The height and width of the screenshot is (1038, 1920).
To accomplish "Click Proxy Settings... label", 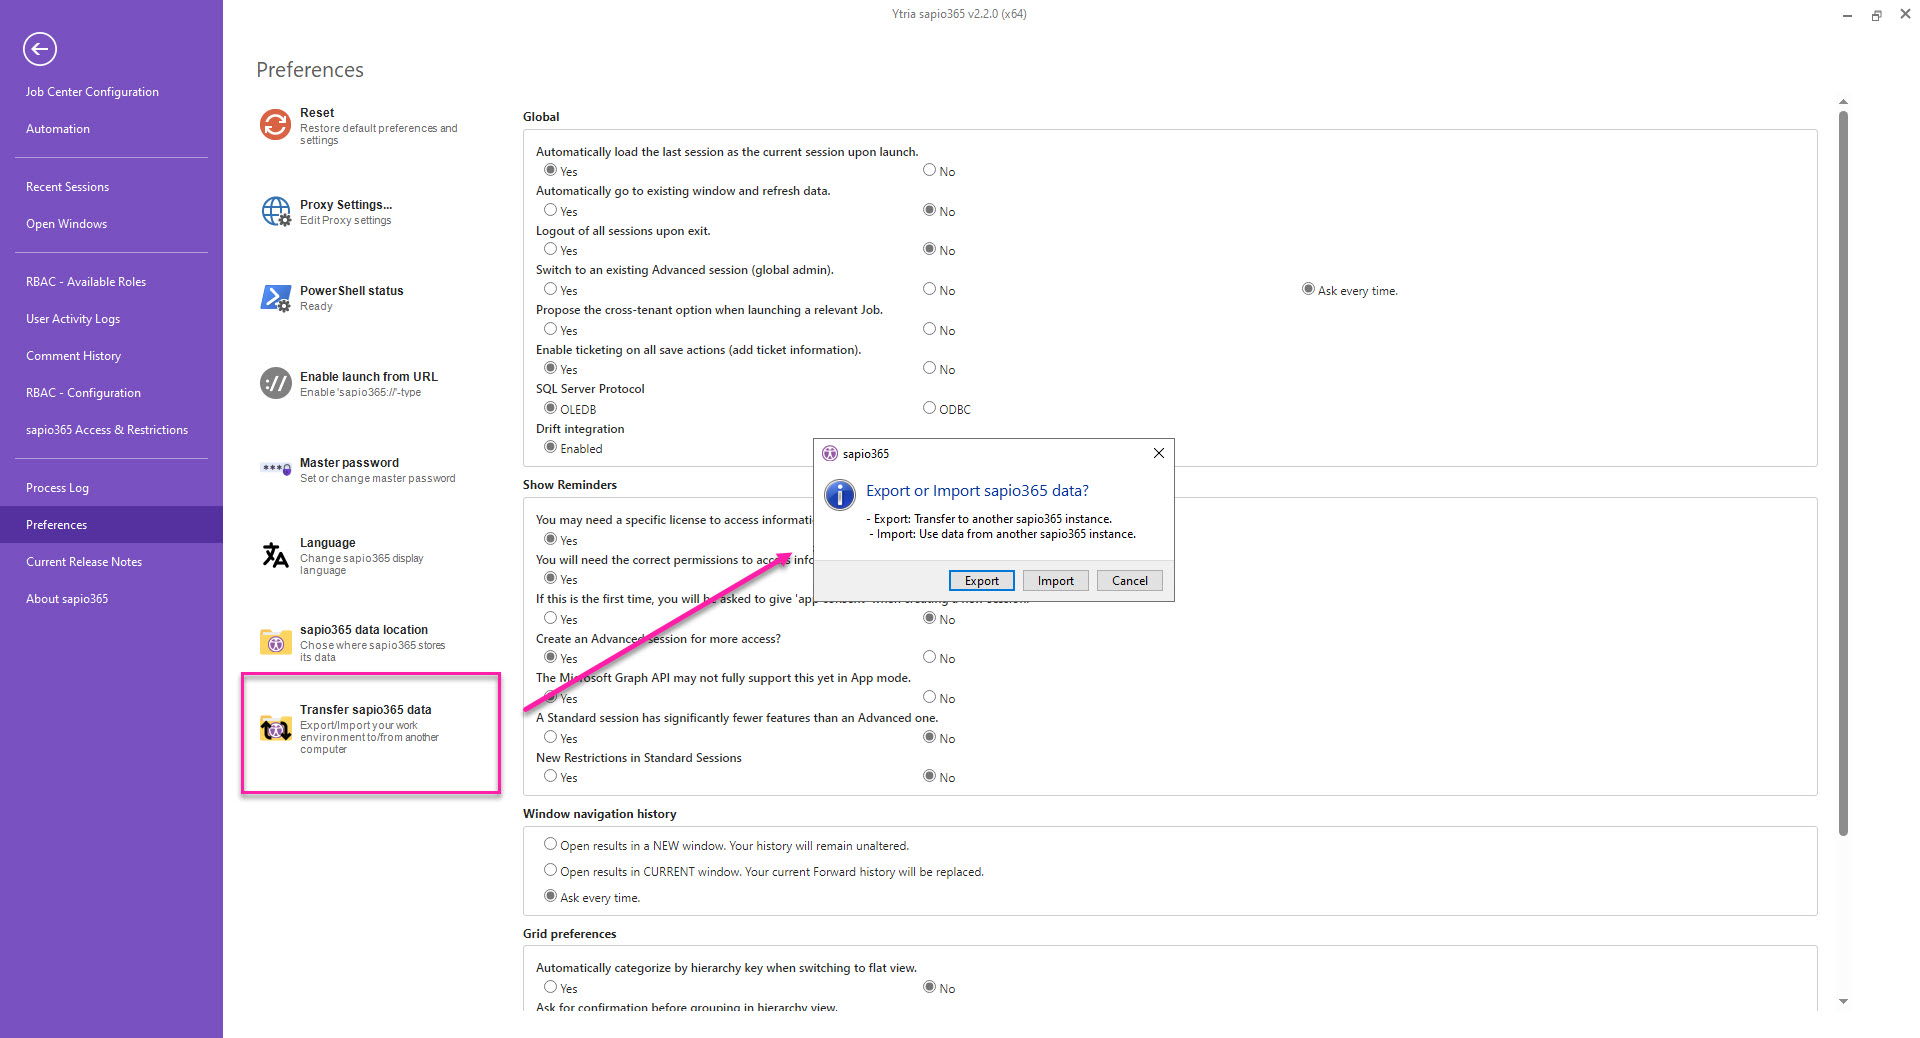I will pos(346,205).
